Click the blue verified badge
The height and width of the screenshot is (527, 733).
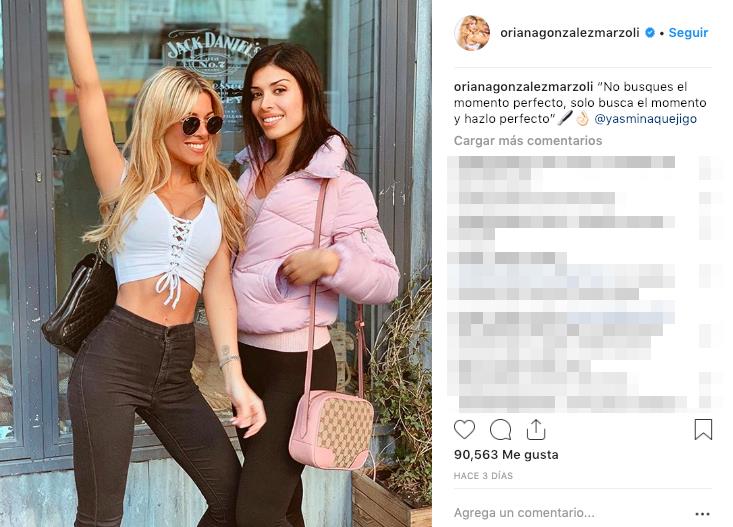pos(650,33)
